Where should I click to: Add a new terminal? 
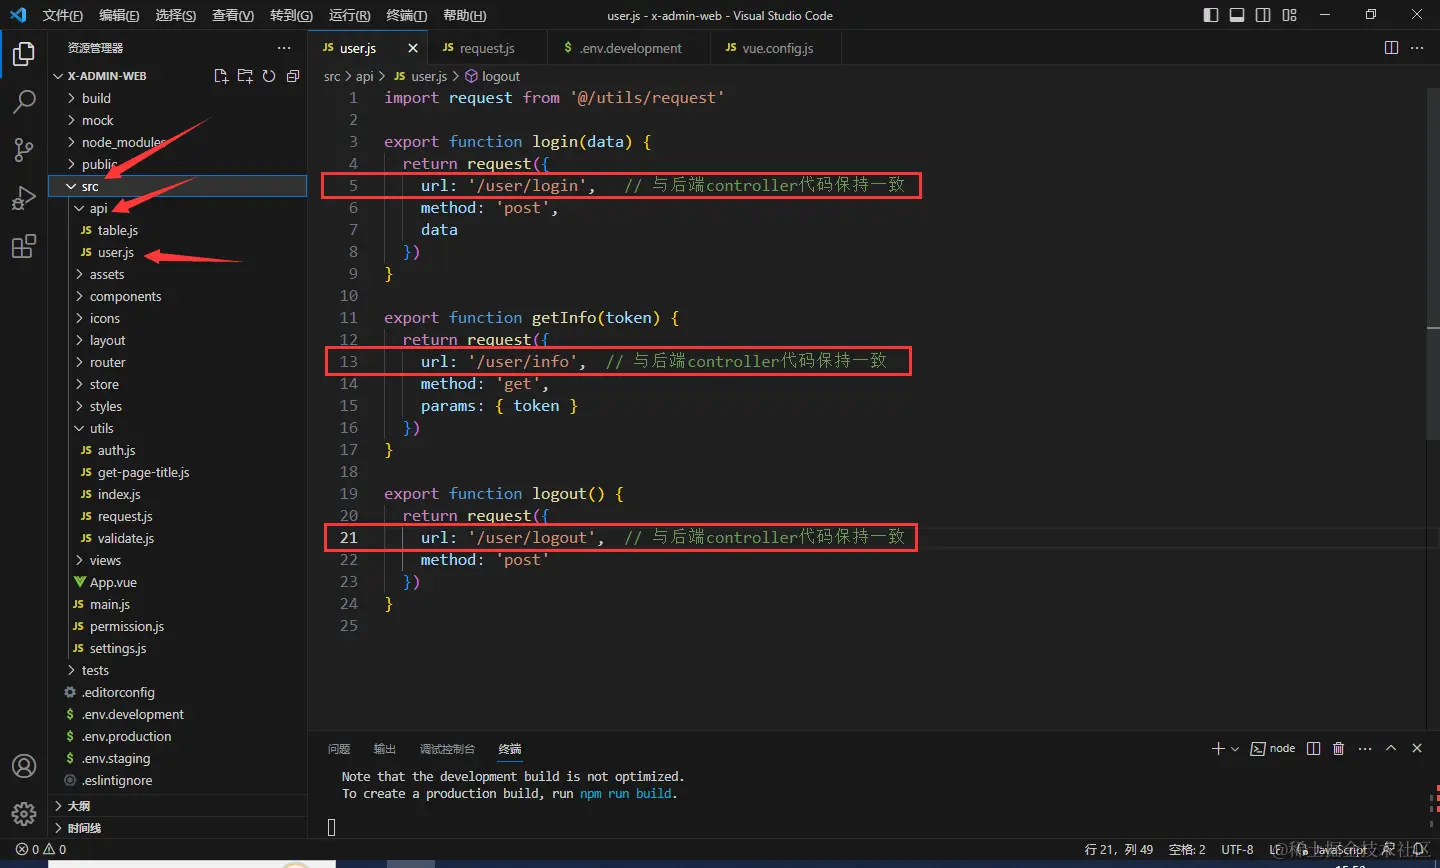(1217, 748)
